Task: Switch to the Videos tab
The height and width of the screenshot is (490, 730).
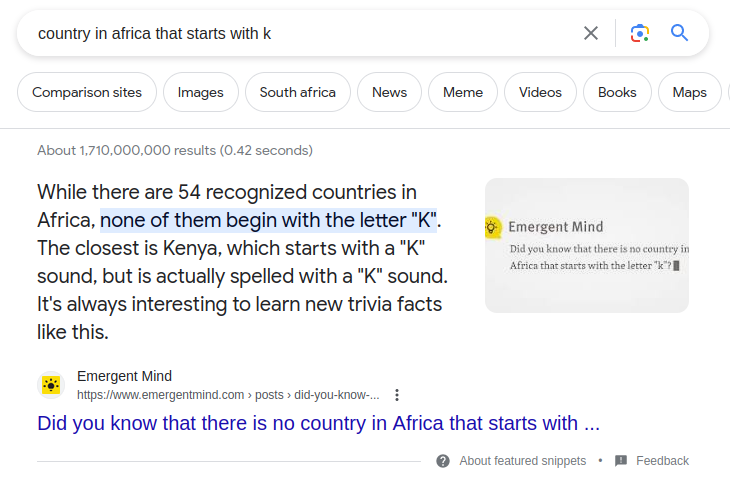Action: tap(540, 92)
